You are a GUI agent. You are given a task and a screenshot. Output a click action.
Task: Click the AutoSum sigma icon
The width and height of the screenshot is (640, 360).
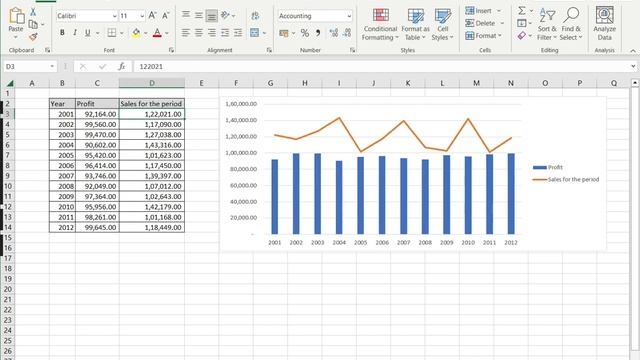(x=522, y=11)
